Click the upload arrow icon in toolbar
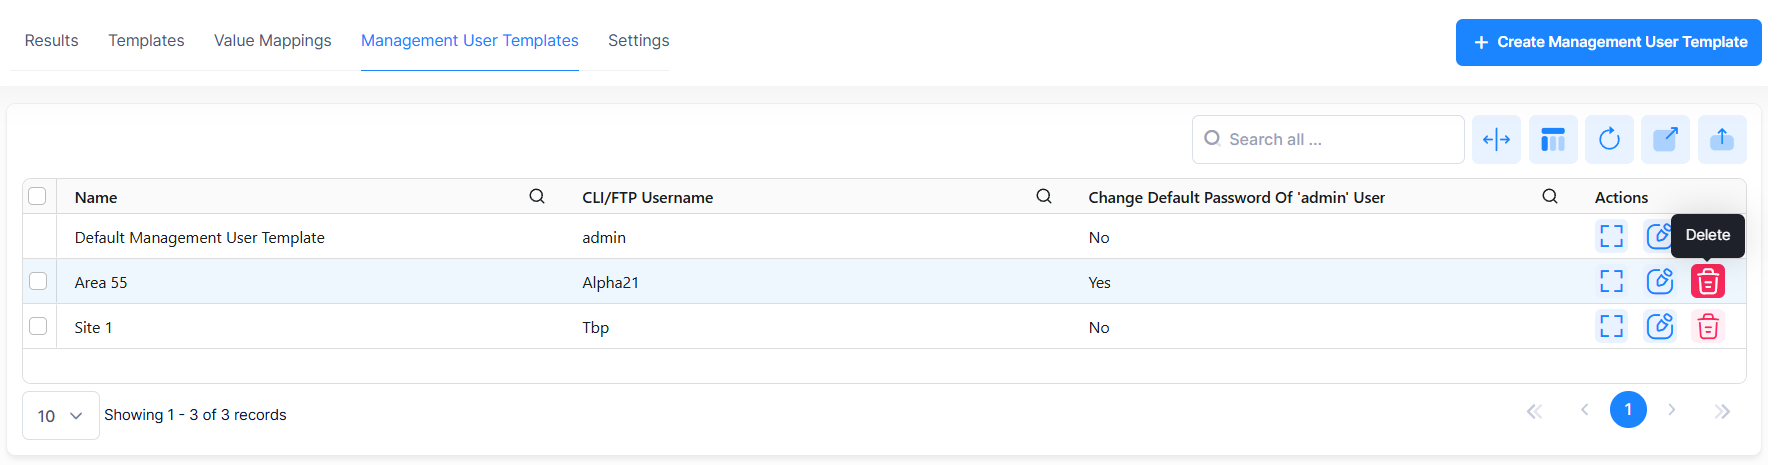 1721,140
